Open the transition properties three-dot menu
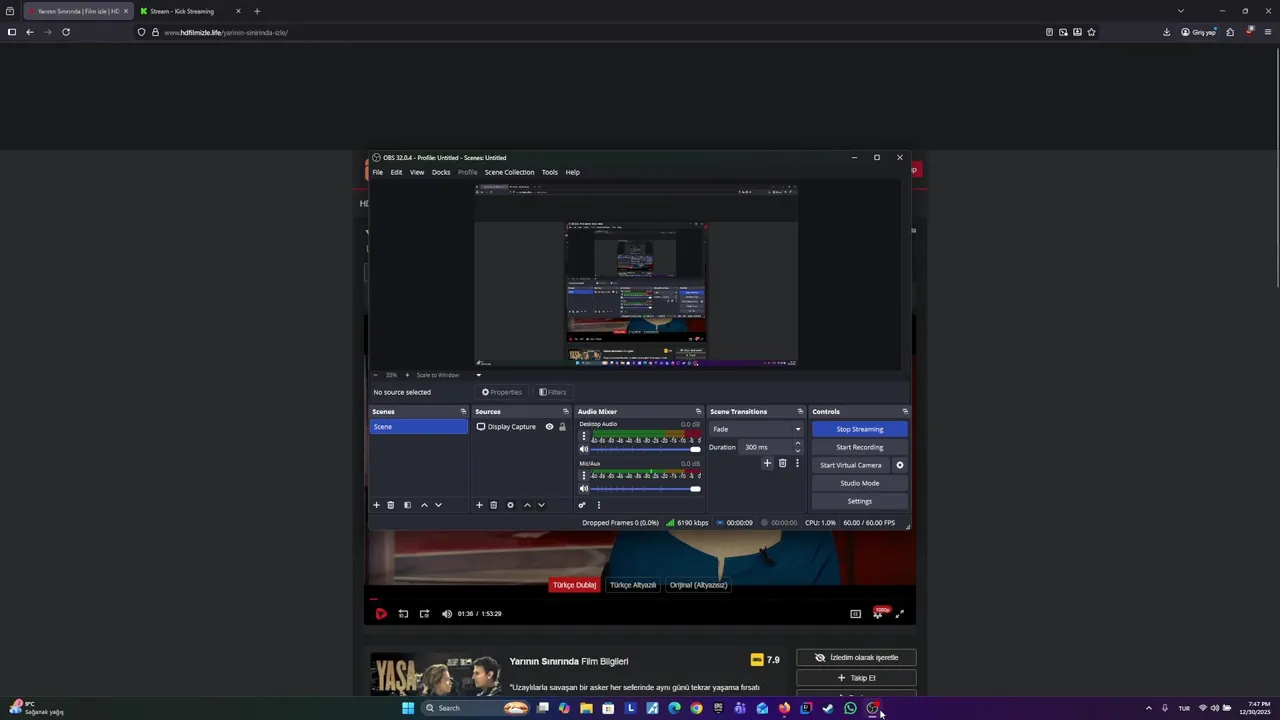 [797, 463]
